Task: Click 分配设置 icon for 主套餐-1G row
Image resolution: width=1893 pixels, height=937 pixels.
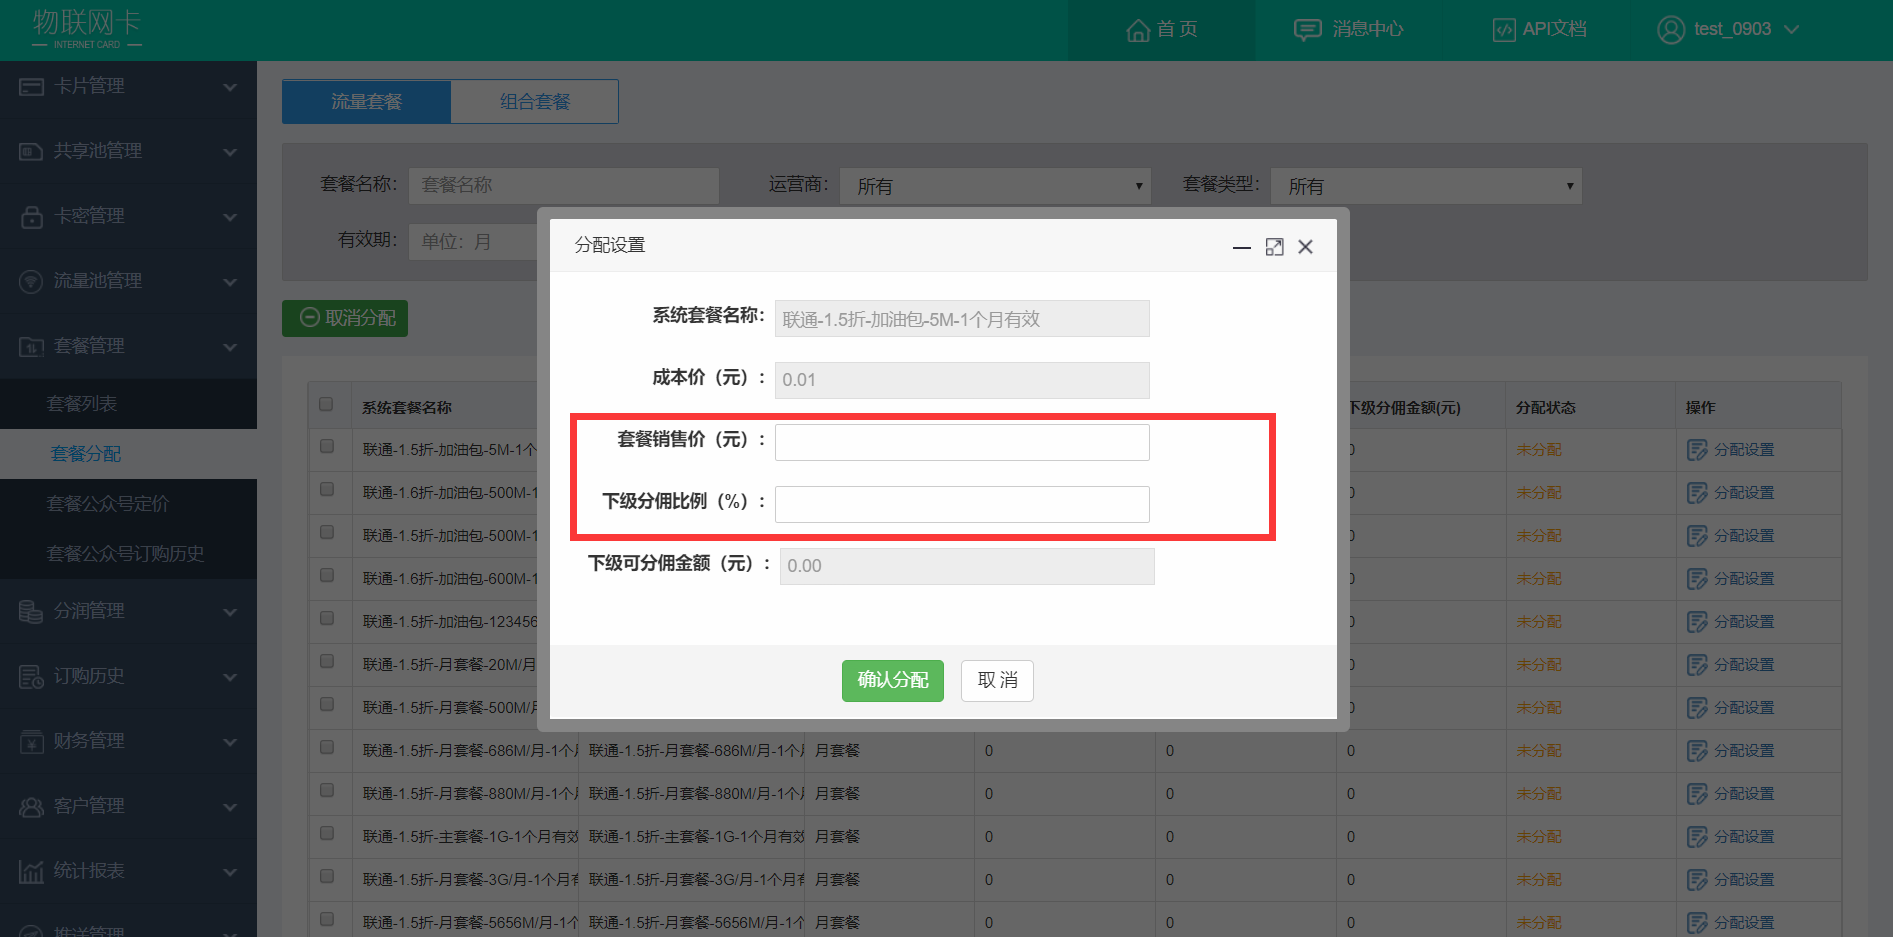Action: click(x=1697, y=837)
